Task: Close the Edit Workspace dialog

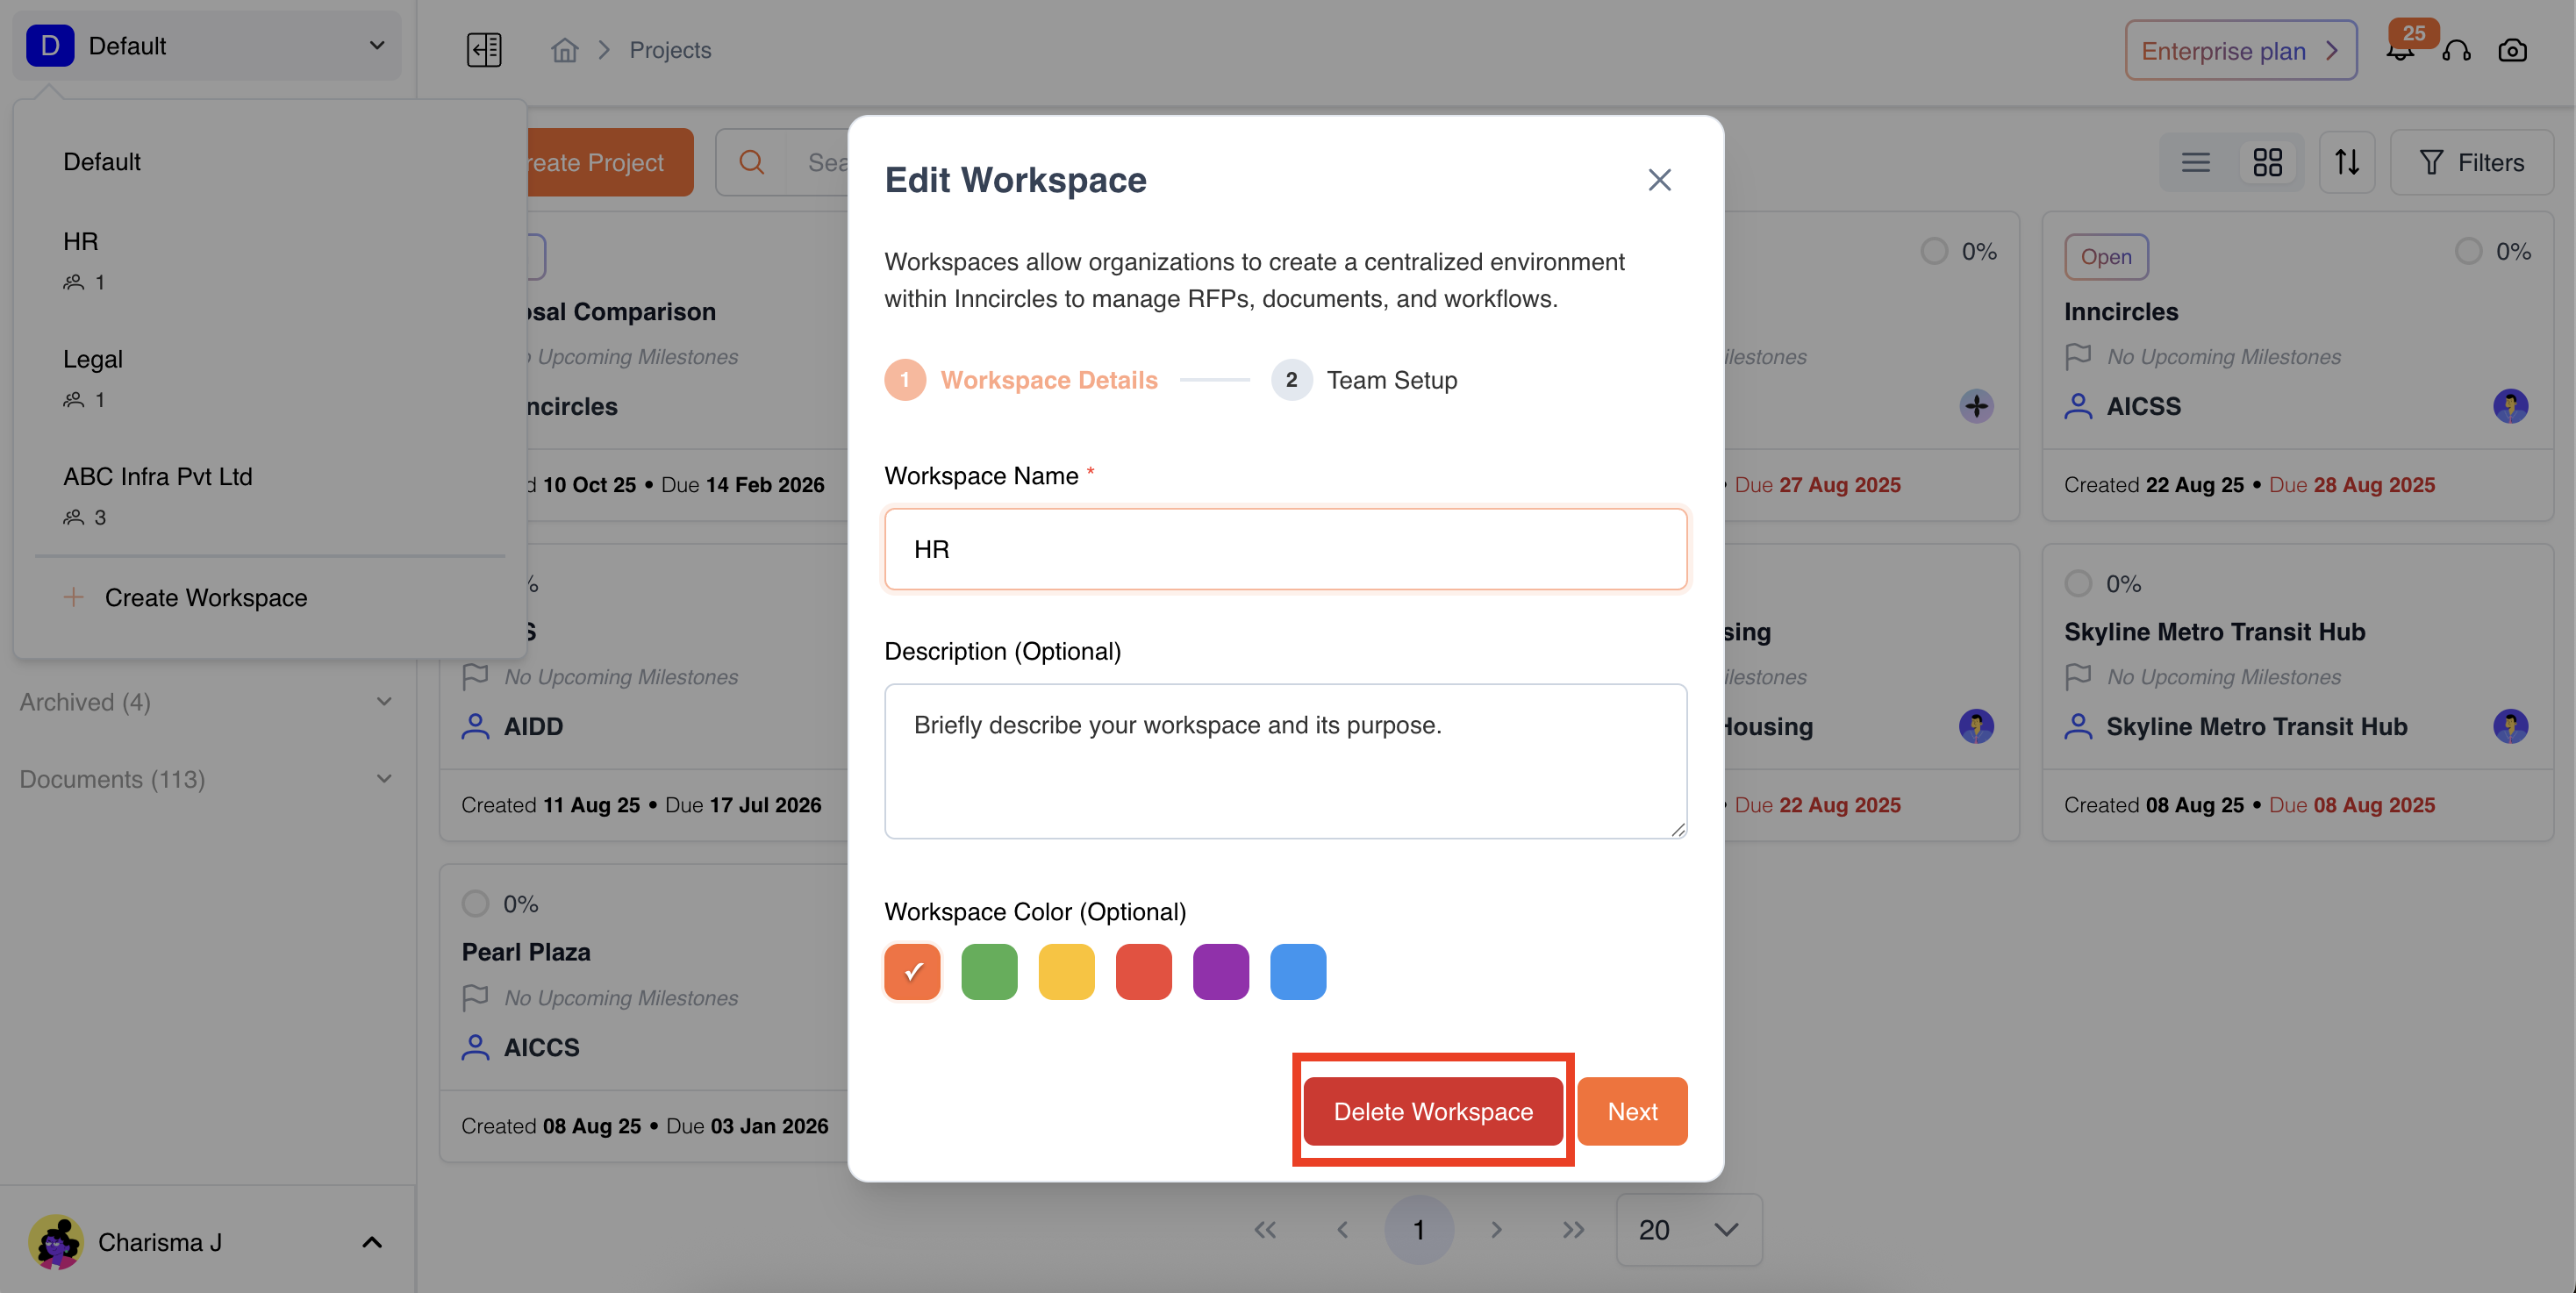Action: (x=1659, y=180)
